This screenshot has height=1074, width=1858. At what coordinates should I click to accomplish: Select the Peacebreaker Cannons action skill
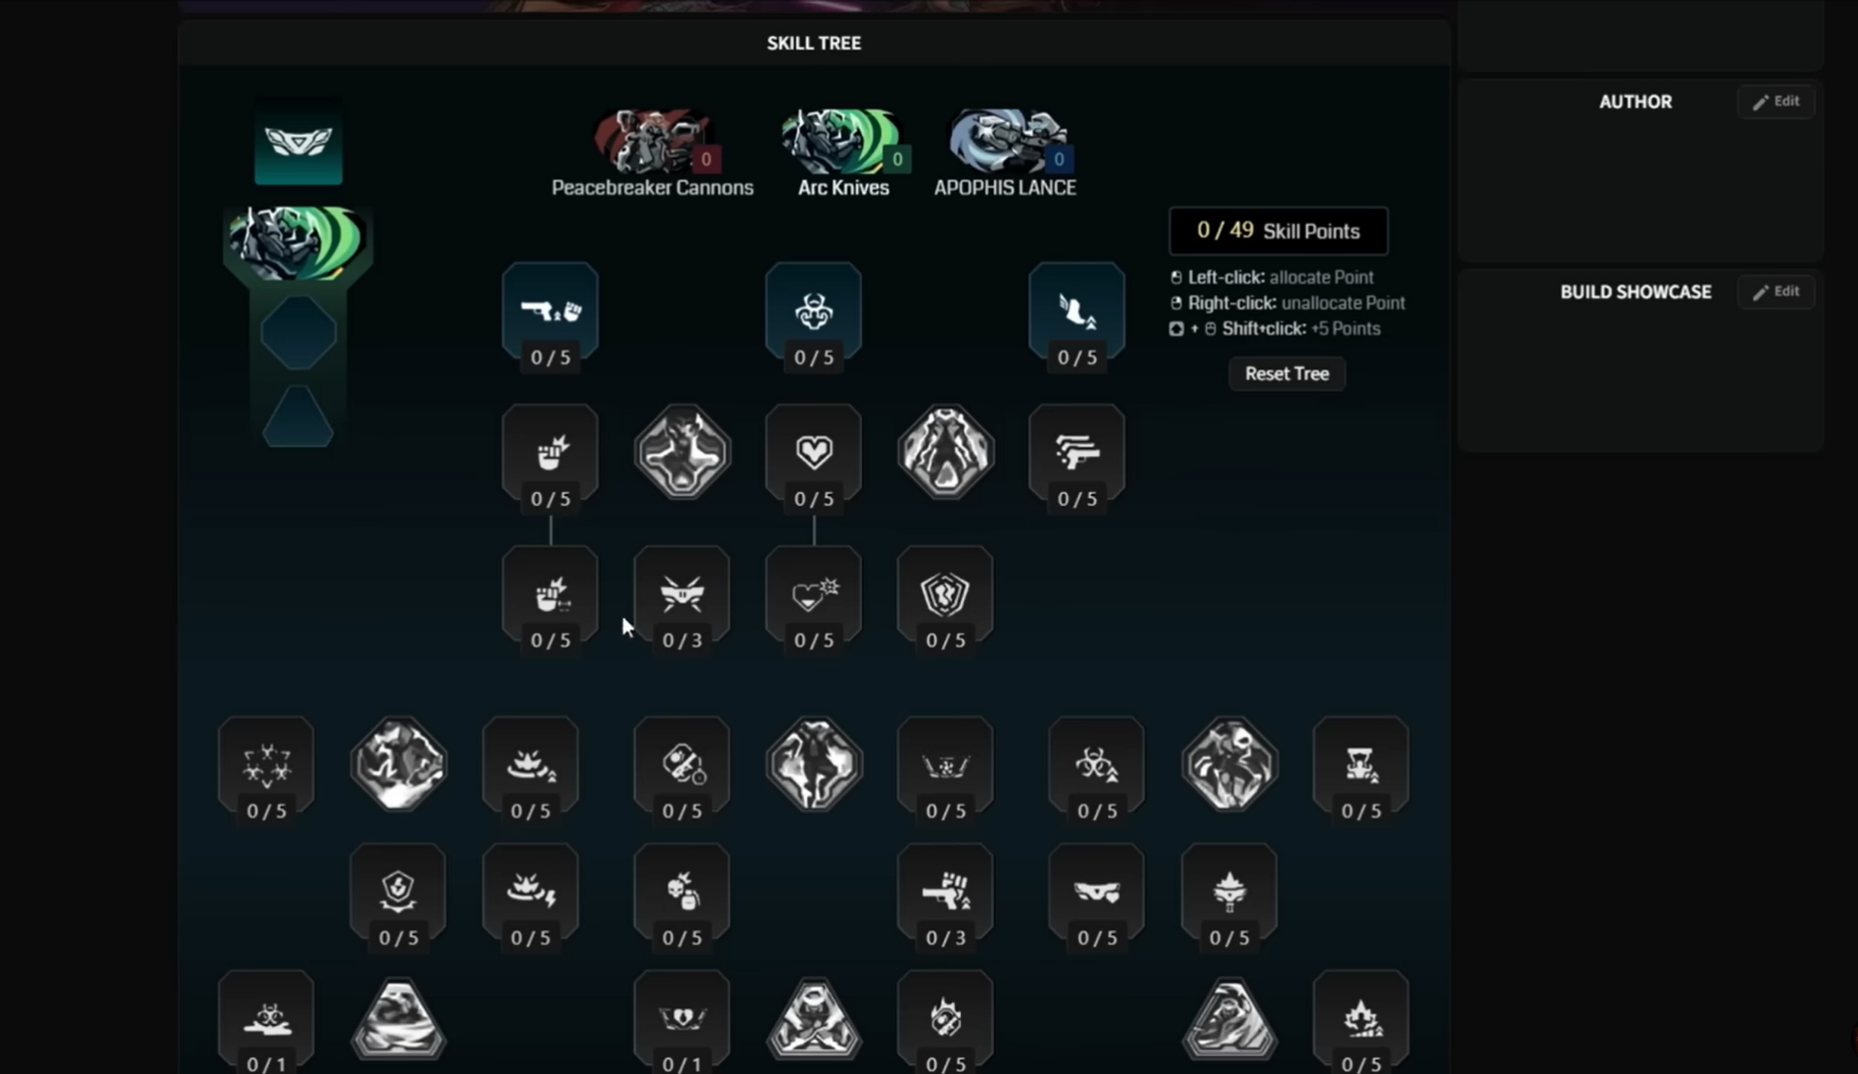pos(652,152)
